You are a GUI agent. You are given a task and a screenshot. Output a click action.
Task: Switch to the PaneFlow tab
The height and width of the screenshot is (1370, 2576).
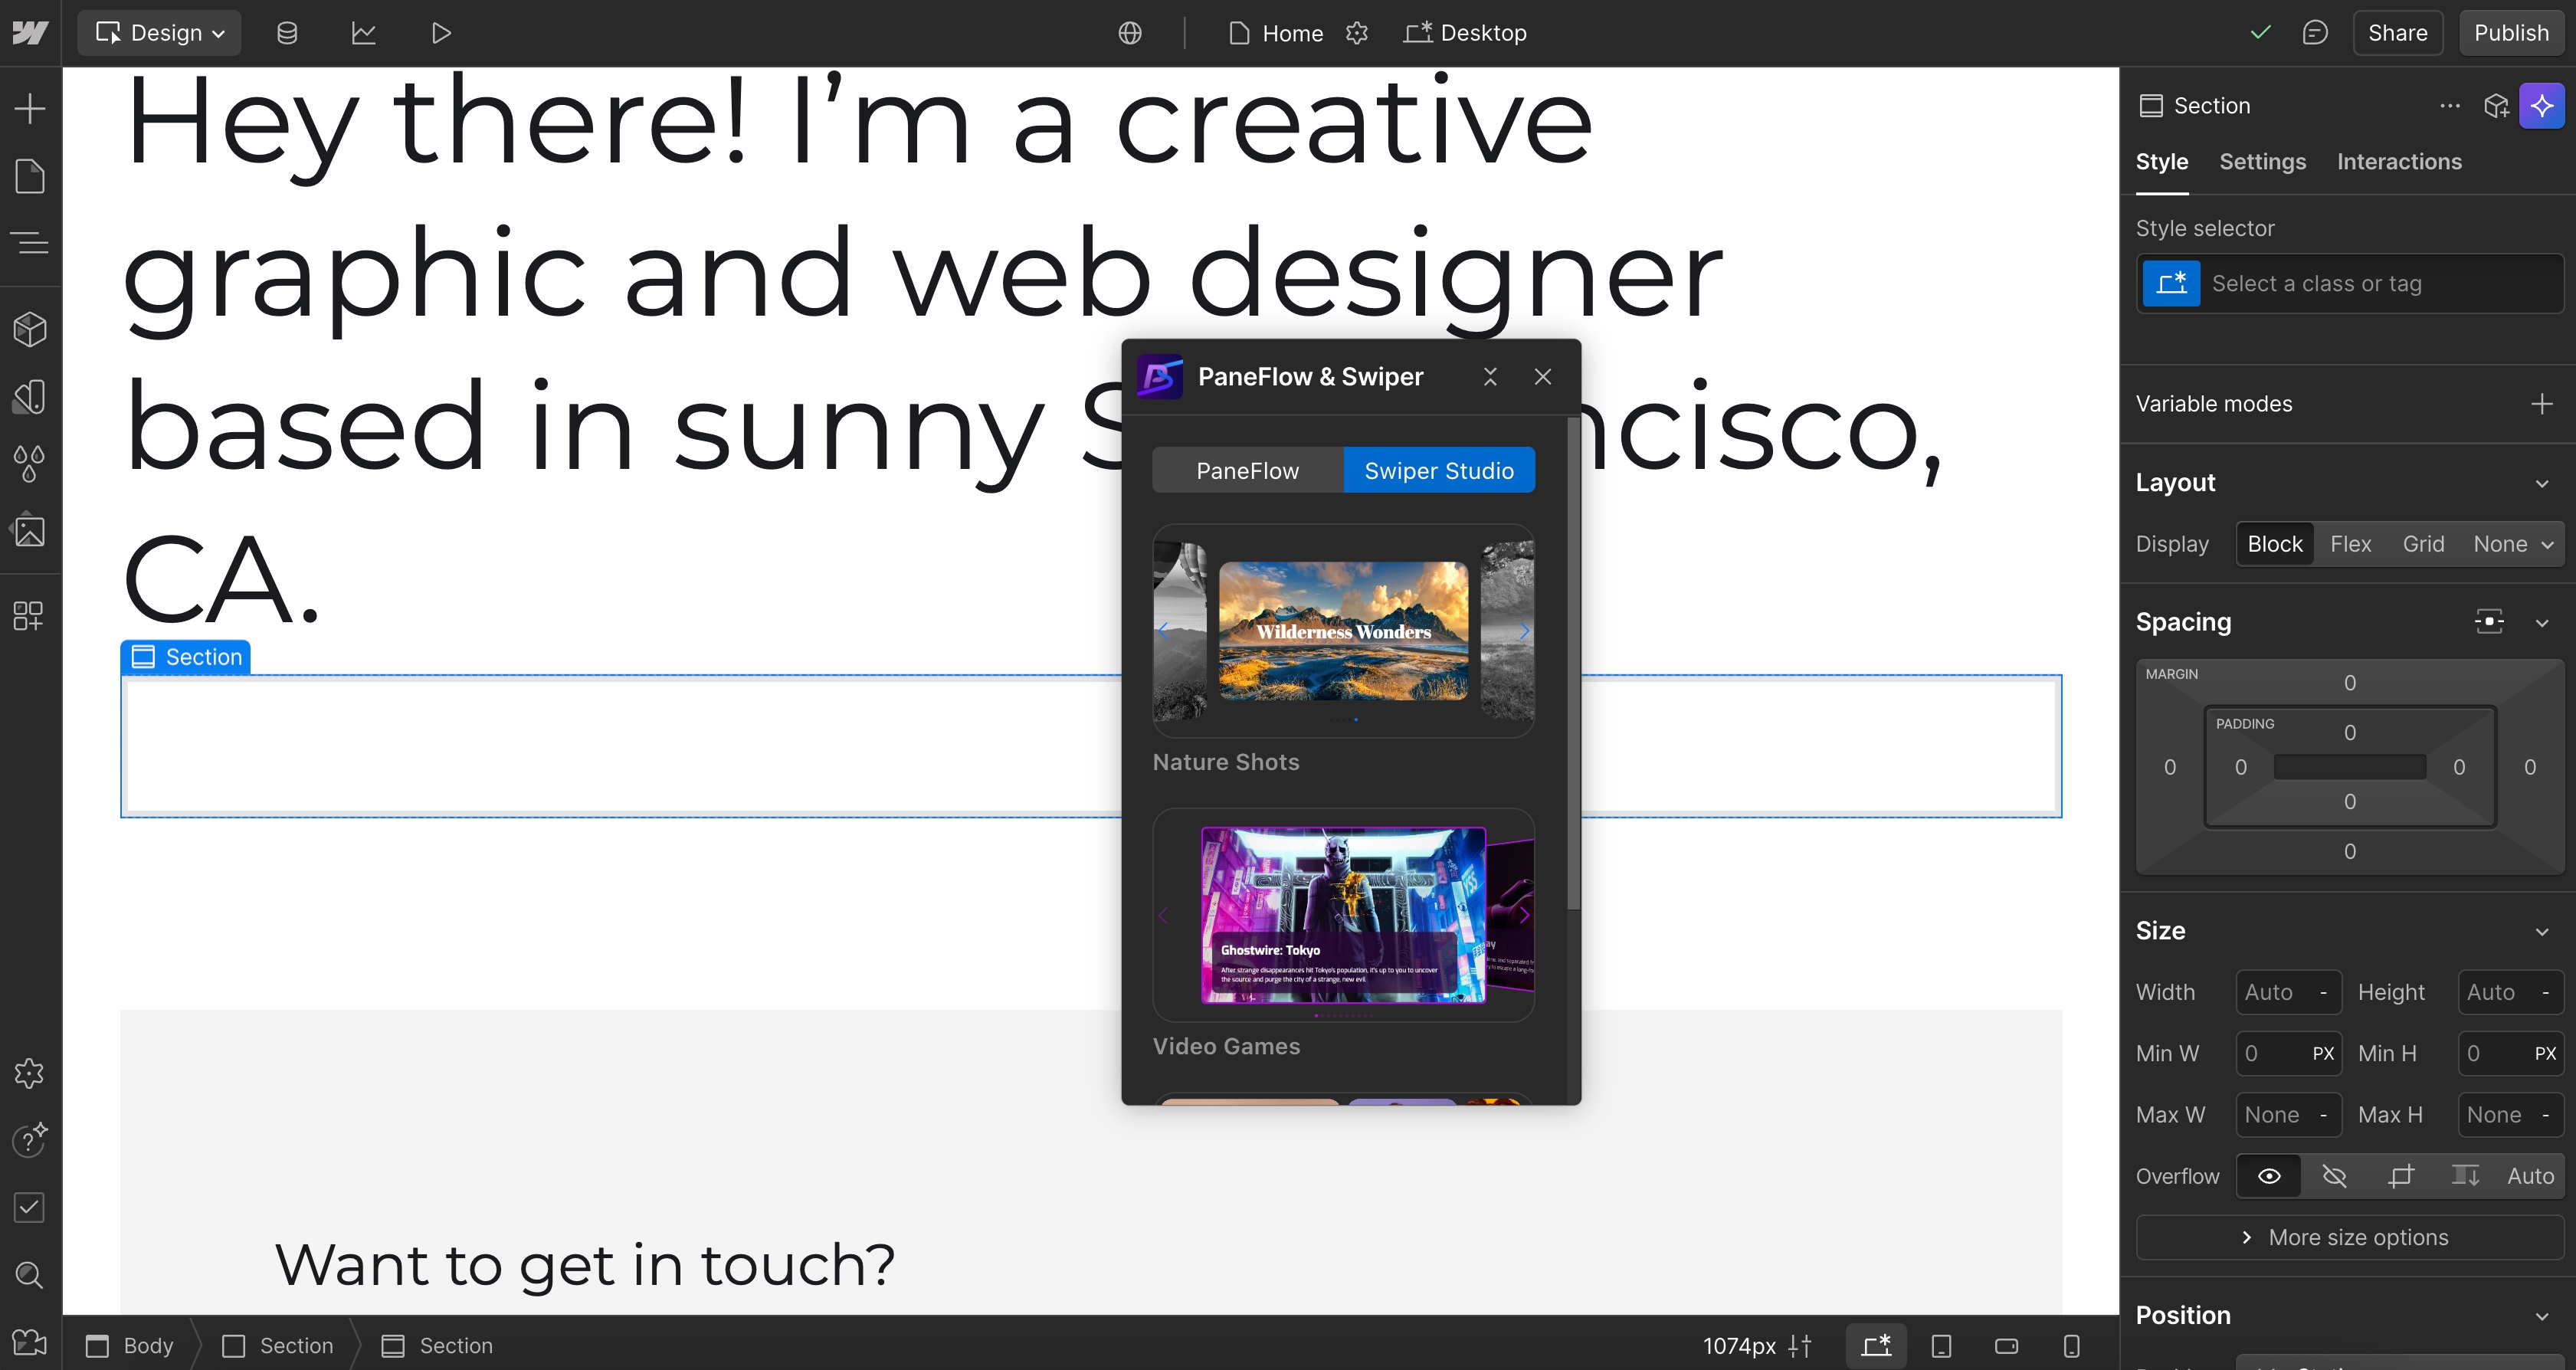(1248, 470)
